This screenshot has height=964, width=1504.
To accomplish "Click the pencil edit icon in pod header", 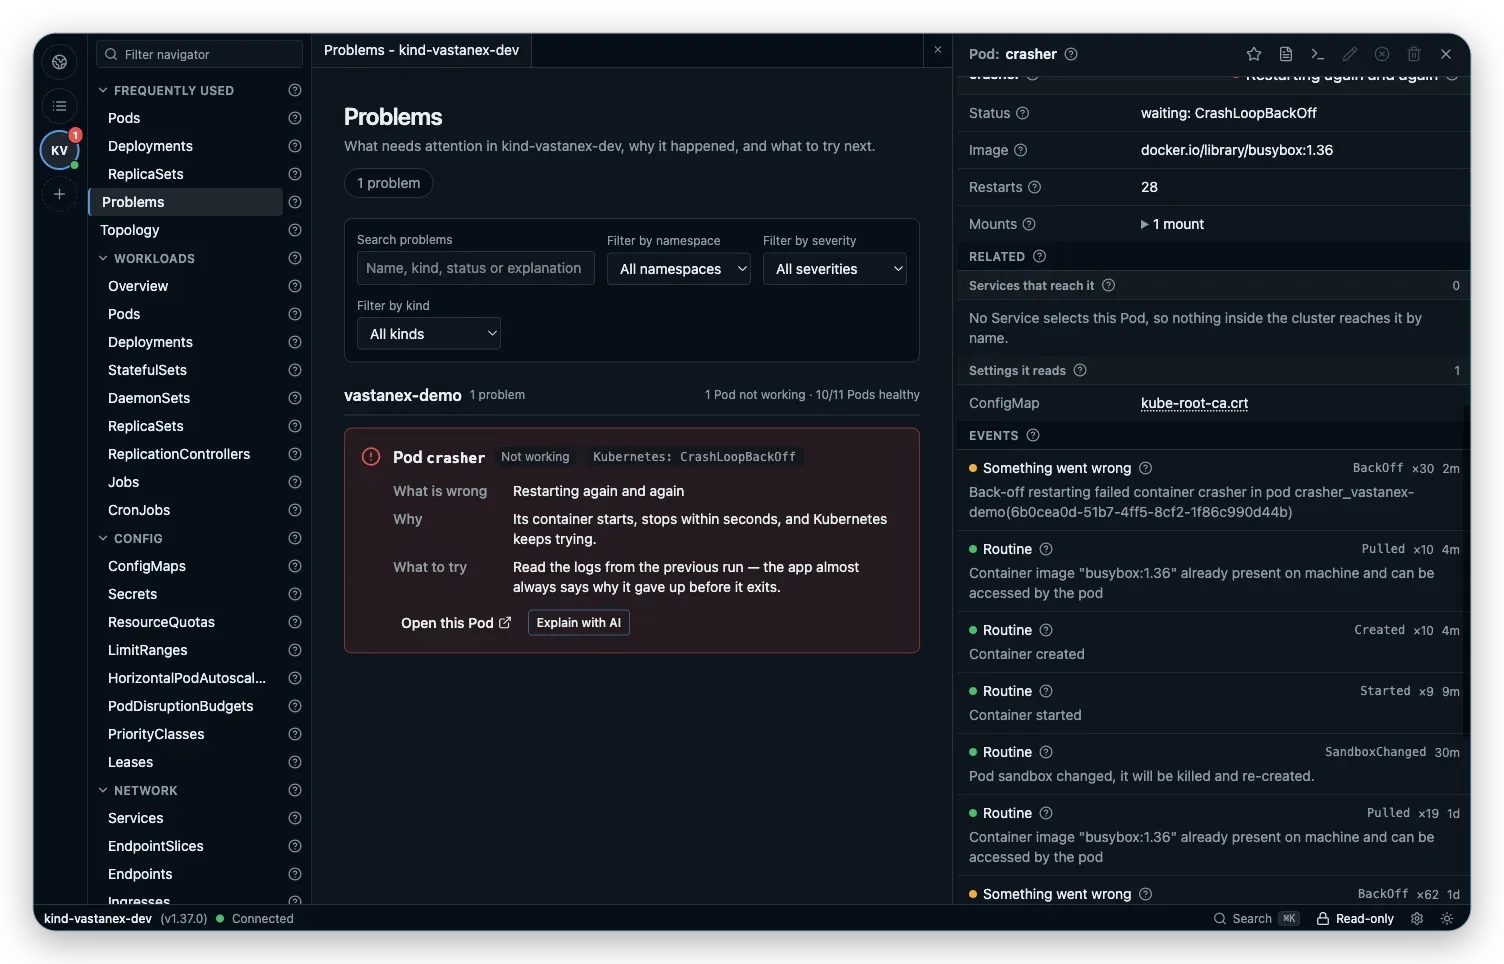I will click(x=1350, y=54).
